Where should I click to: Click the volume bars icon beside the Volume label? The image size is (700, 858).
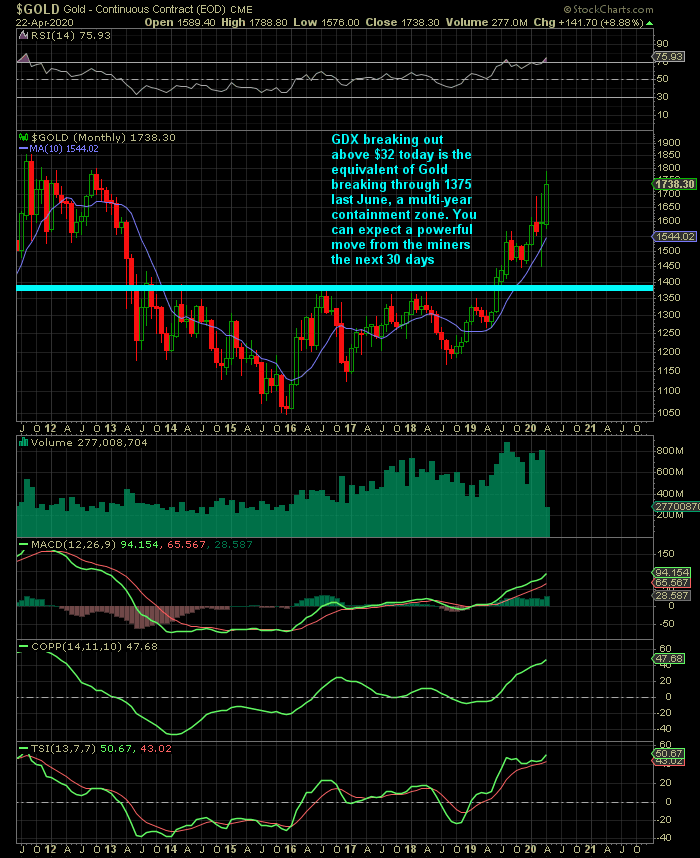pos(24,442)
